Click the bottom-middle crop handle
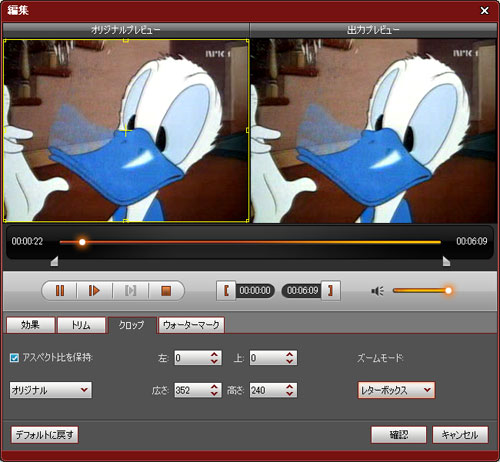 [x=126, y=221]
